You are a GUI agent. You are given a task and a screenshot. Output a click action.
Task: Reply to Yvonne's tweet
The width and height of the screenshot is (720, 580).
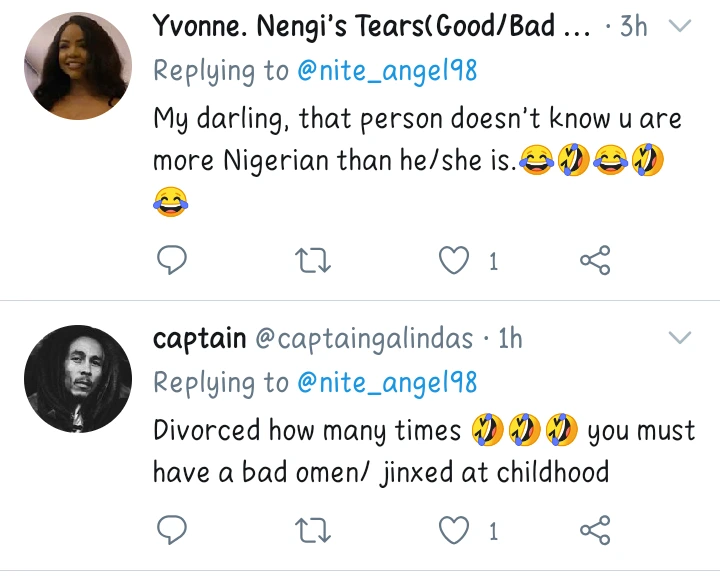coord(173,262)
